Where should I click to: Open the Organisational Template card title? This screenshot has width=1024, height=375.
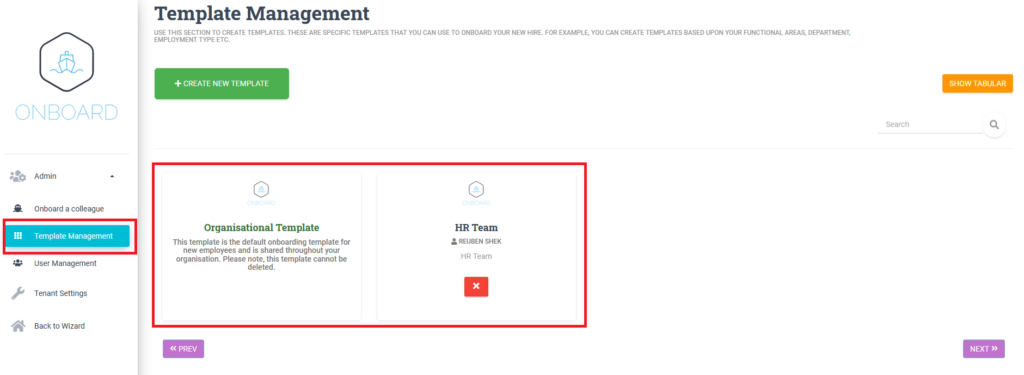coord(261,228)
